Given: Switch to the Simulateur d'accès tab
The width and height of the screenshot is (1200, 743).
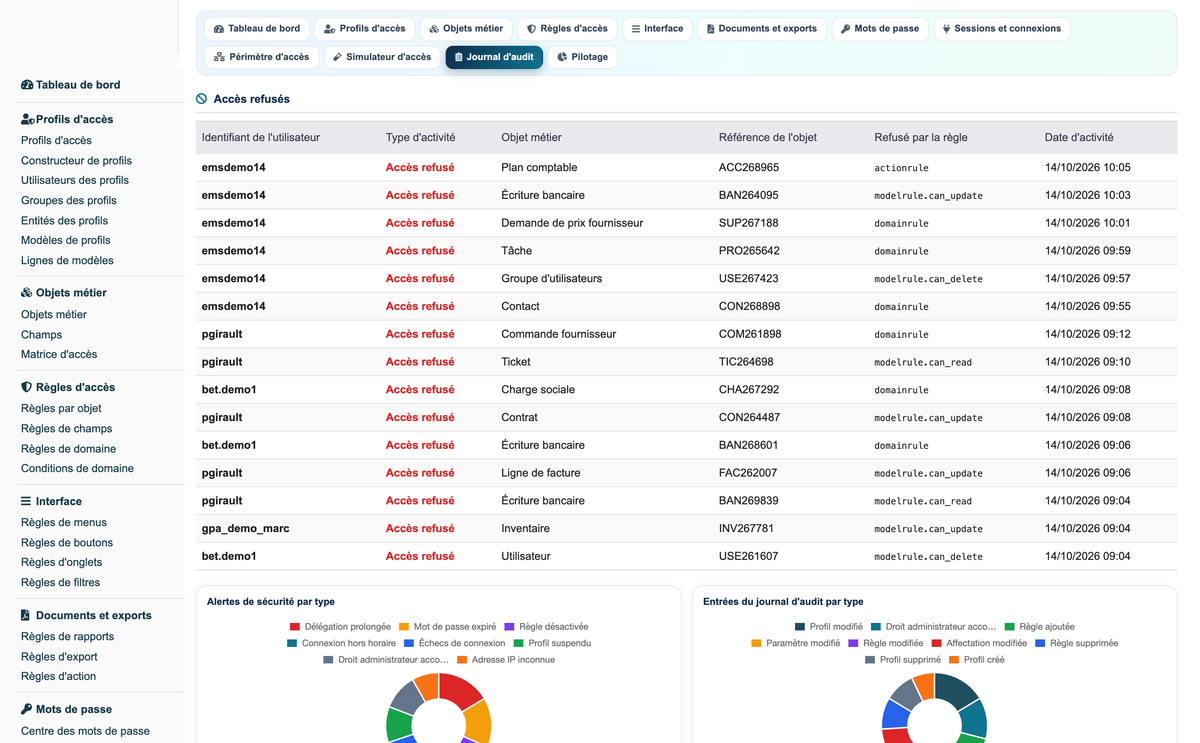Looking at the screenshot, I should (x=382, y=57).
